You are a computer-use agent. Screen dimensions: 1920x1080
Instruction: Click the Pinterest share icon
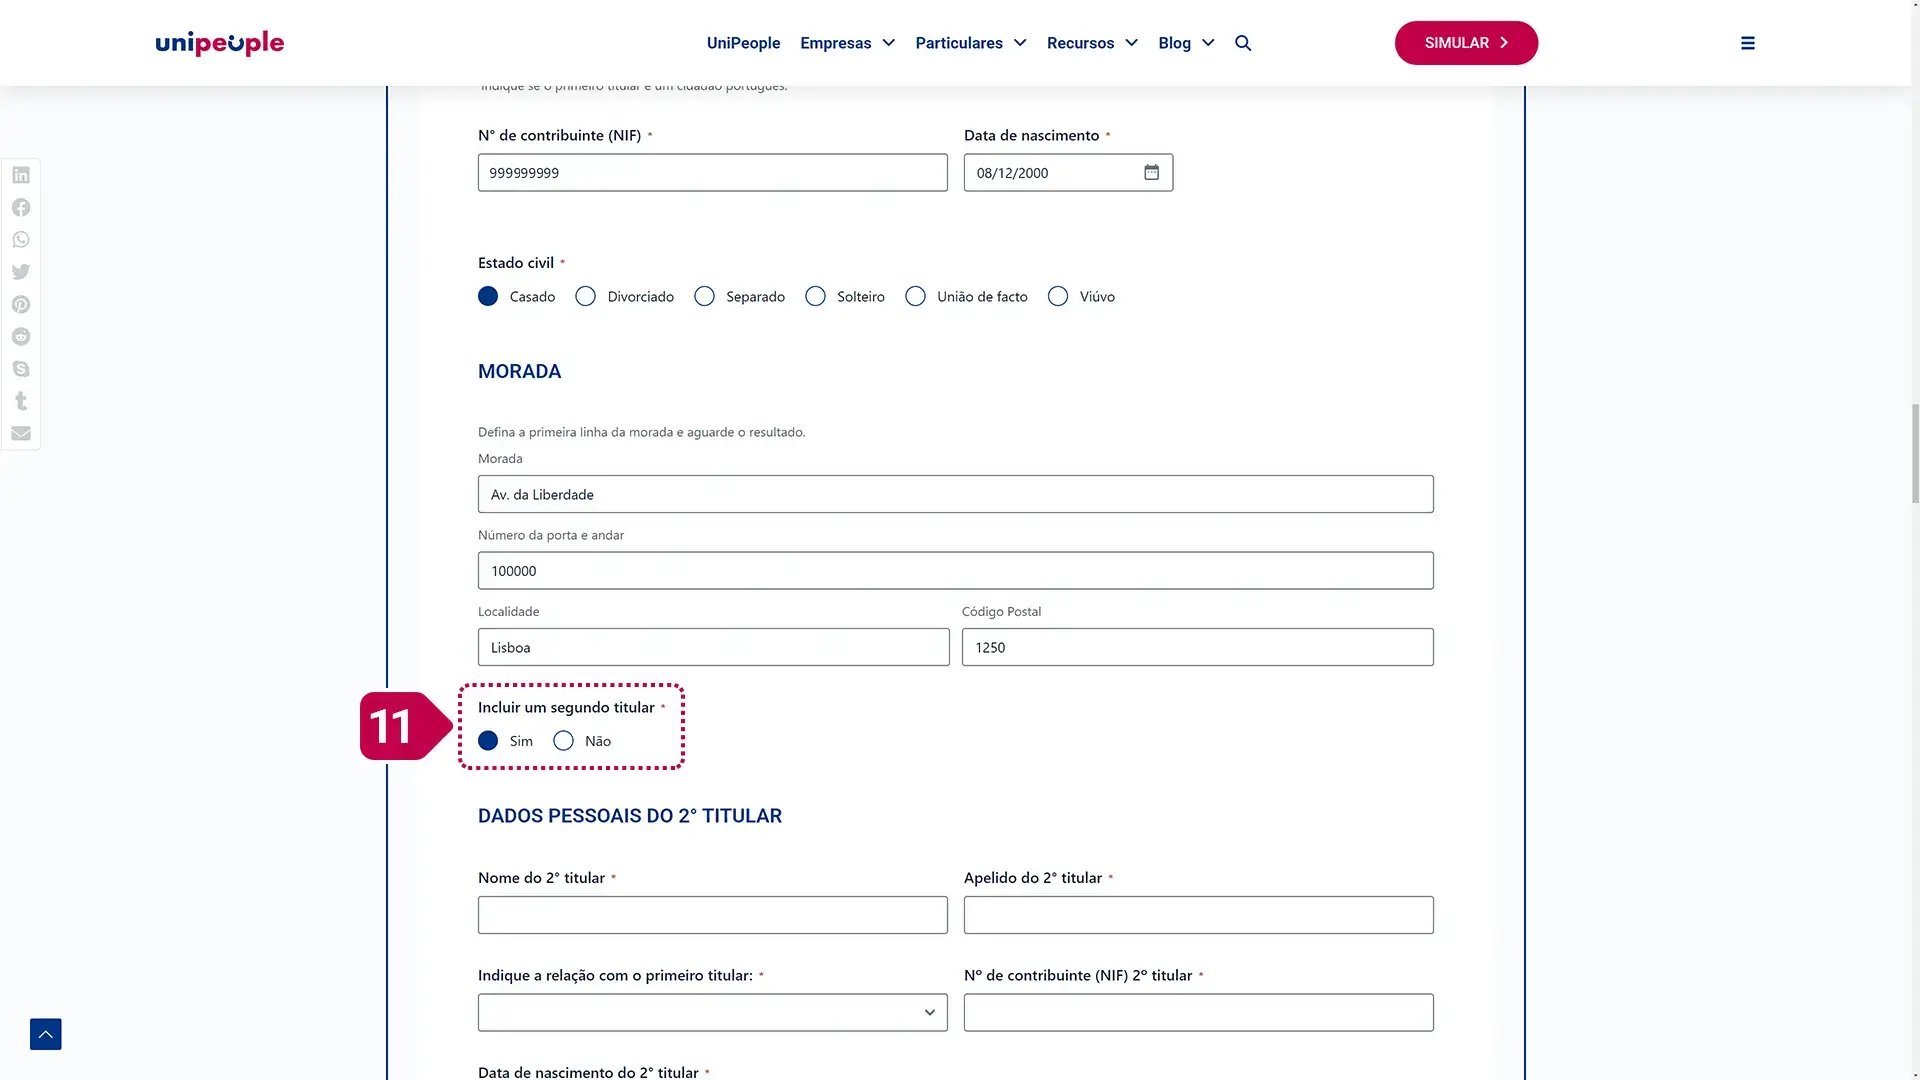click(21, 304)
